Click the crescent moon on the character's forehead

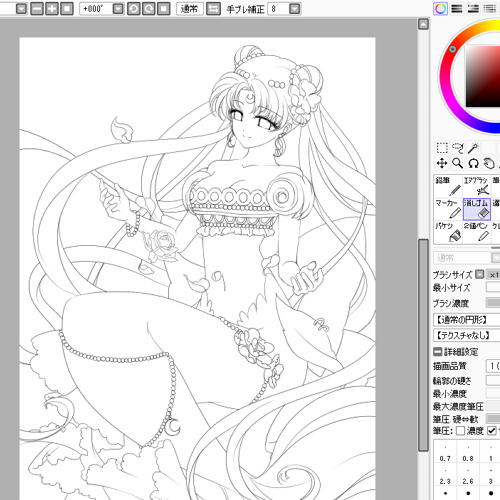click(249, 98)
